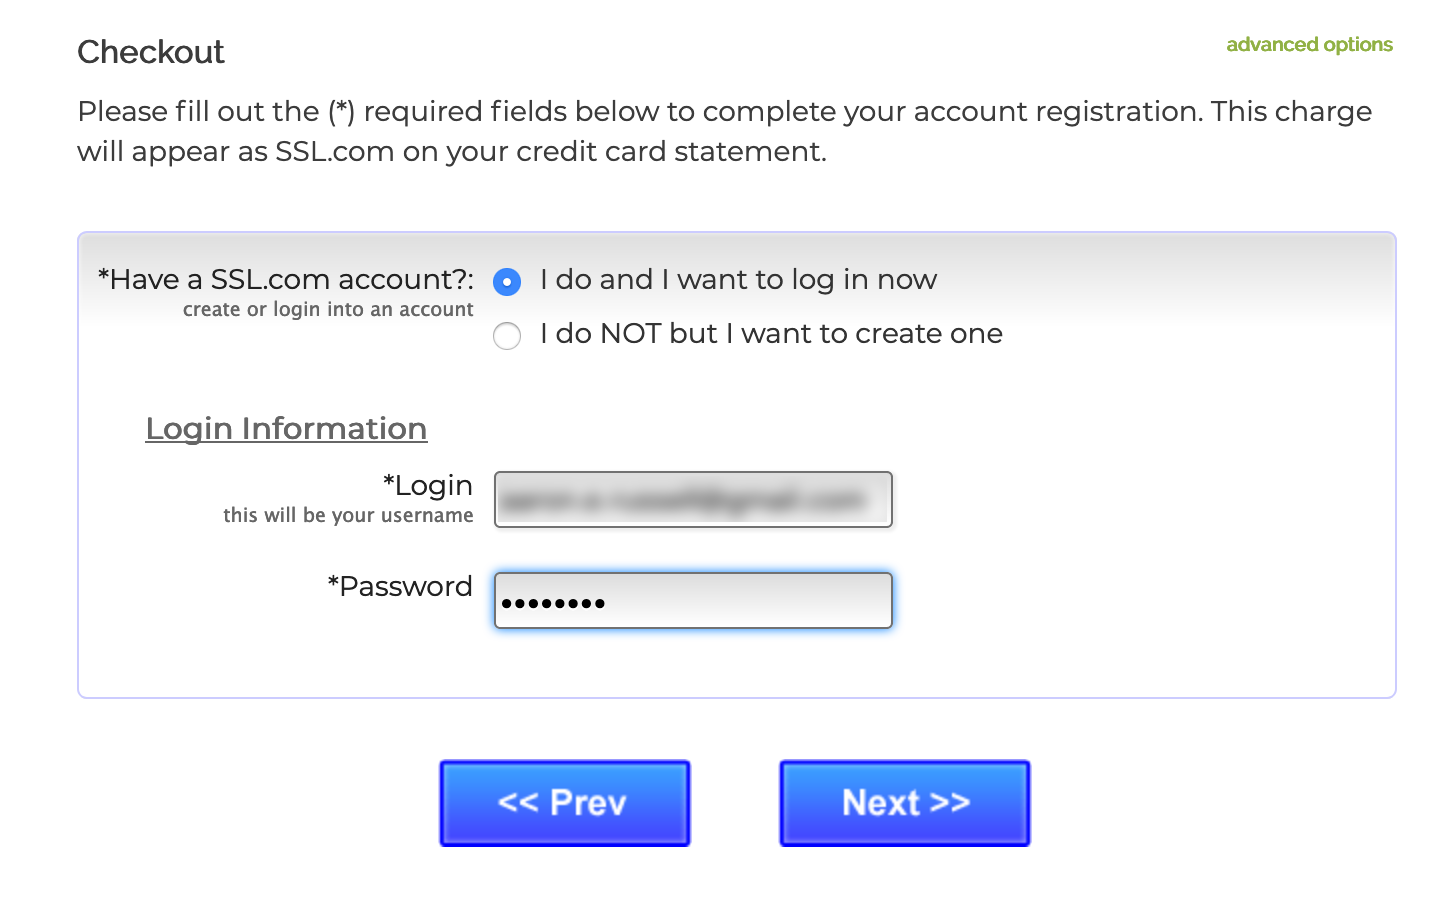Image resolution: width=1456 pixels, height=909 pixels.
Task: Click the "Please fill out the (*) required fields" line
Action: (x=724, y=111)
